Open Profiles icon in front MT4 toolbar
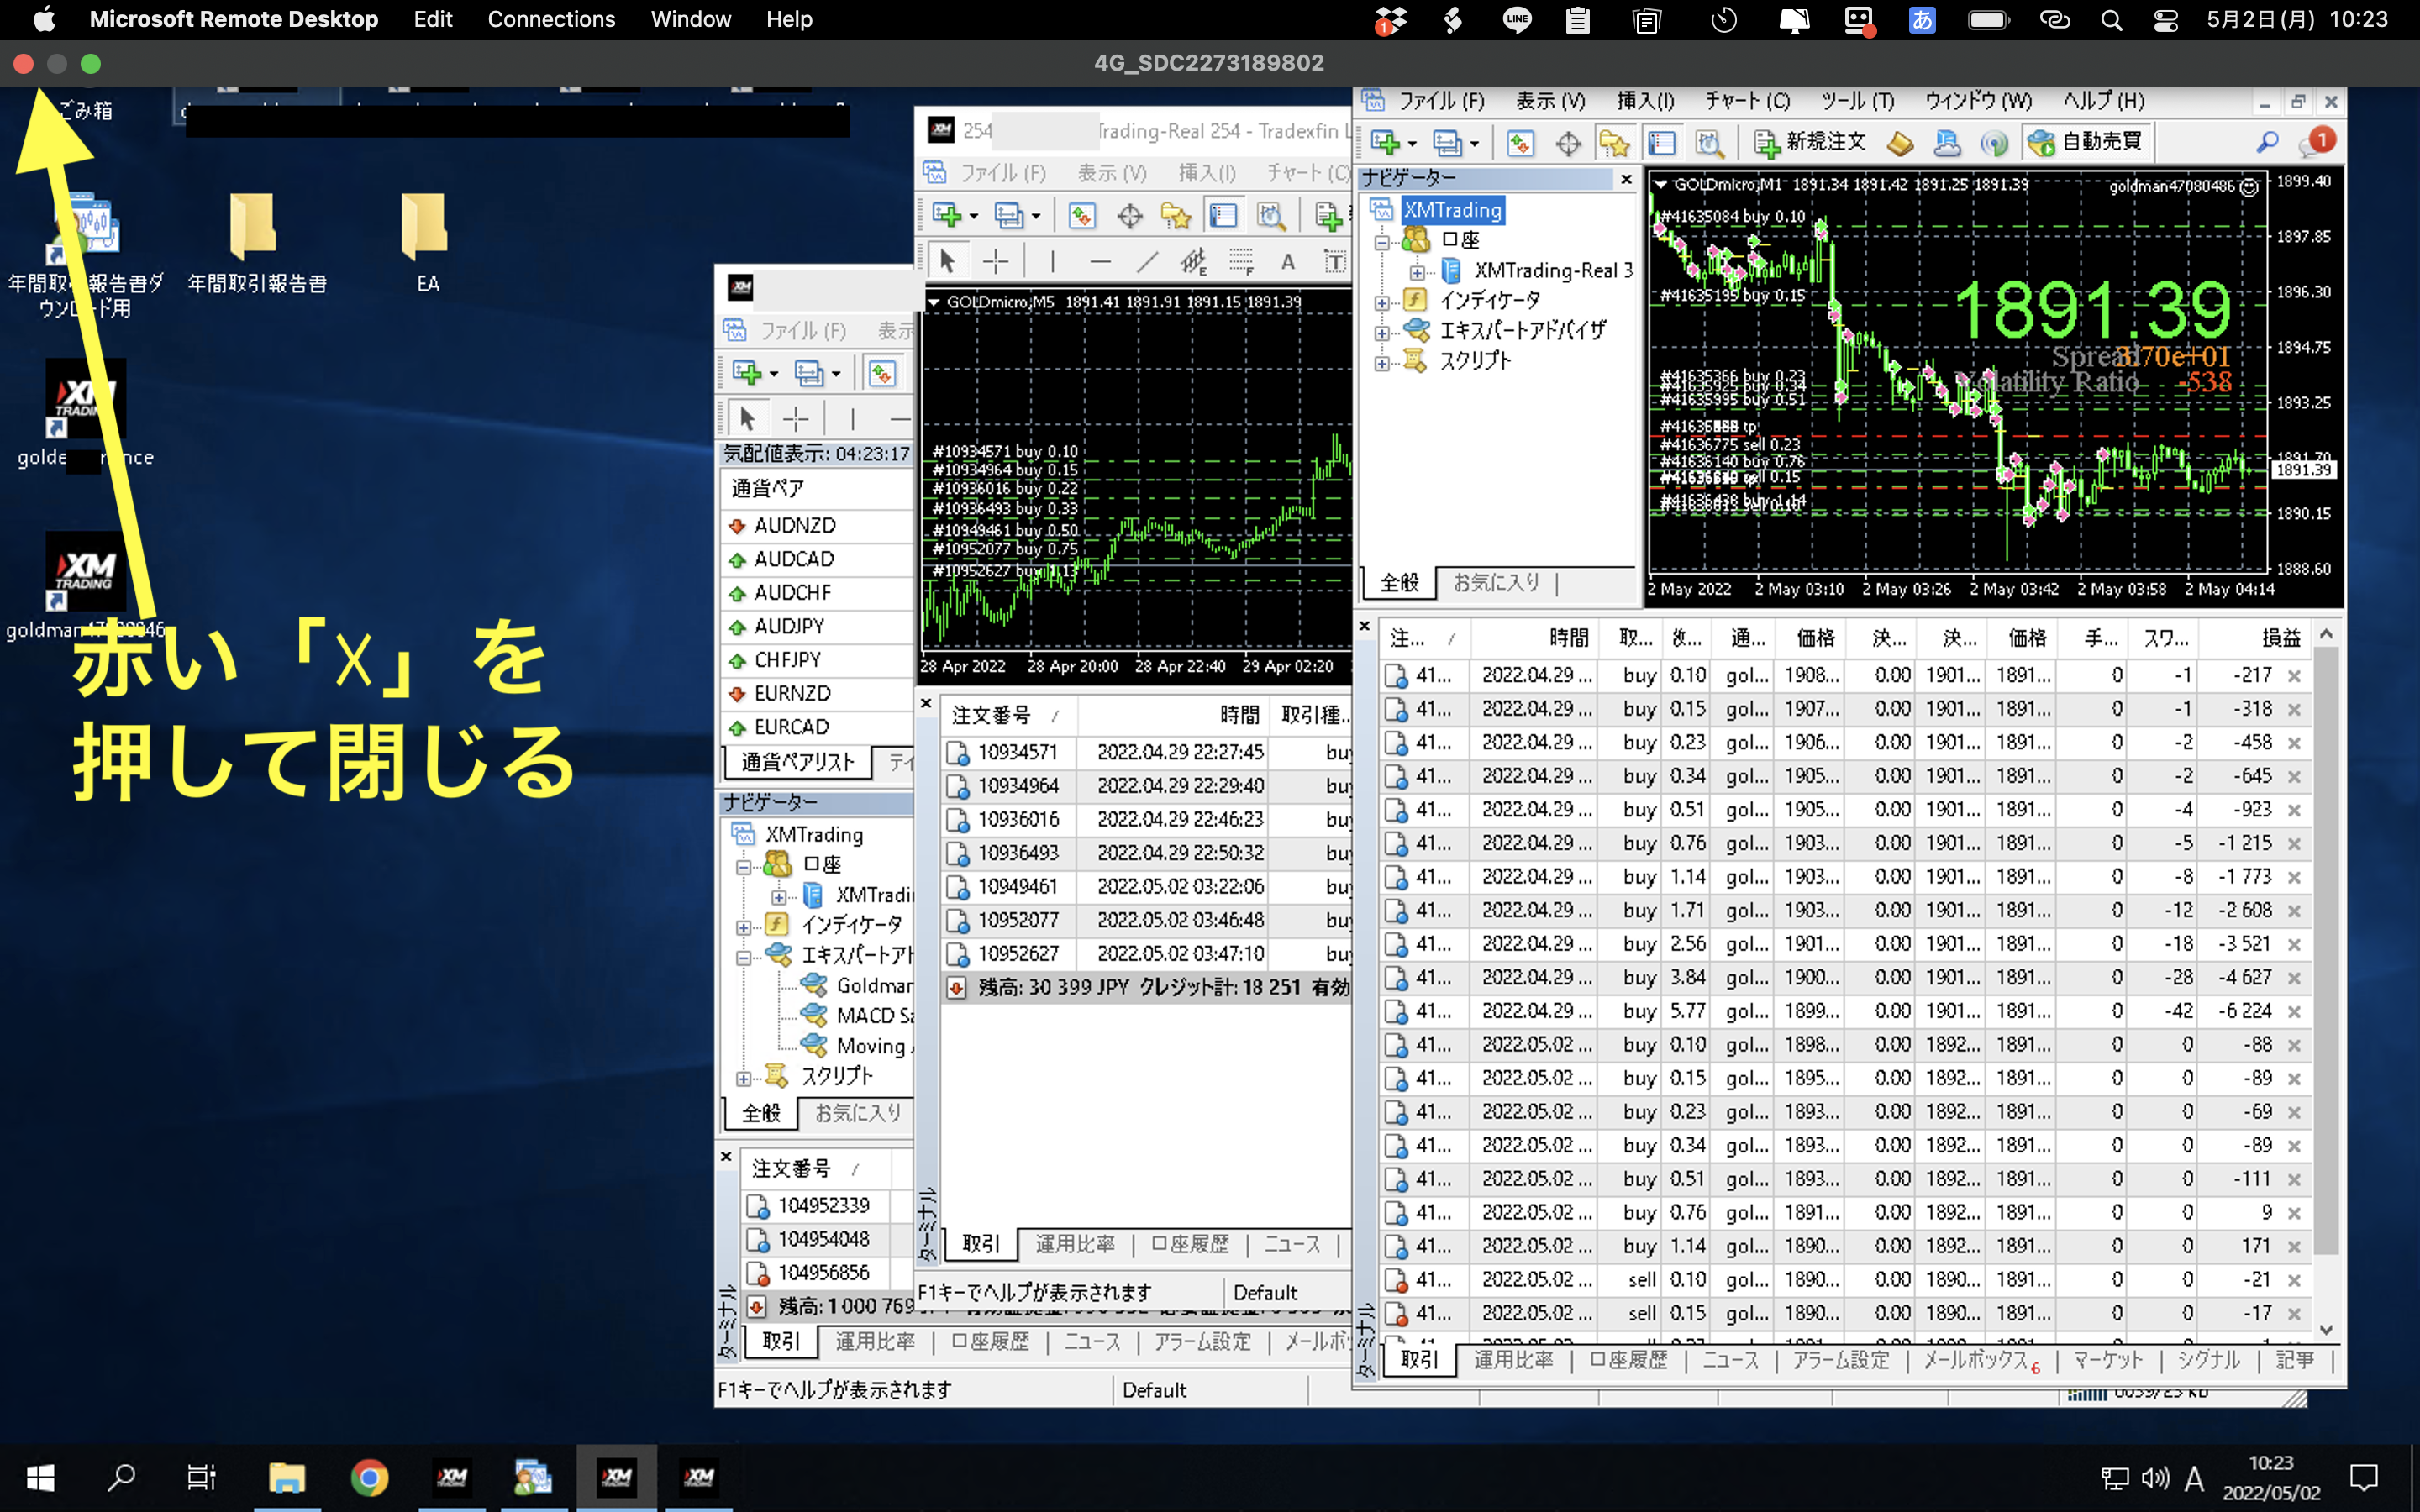Image resolution: width=2420 pixels, height=1512 pixels. pos(1447,143)
